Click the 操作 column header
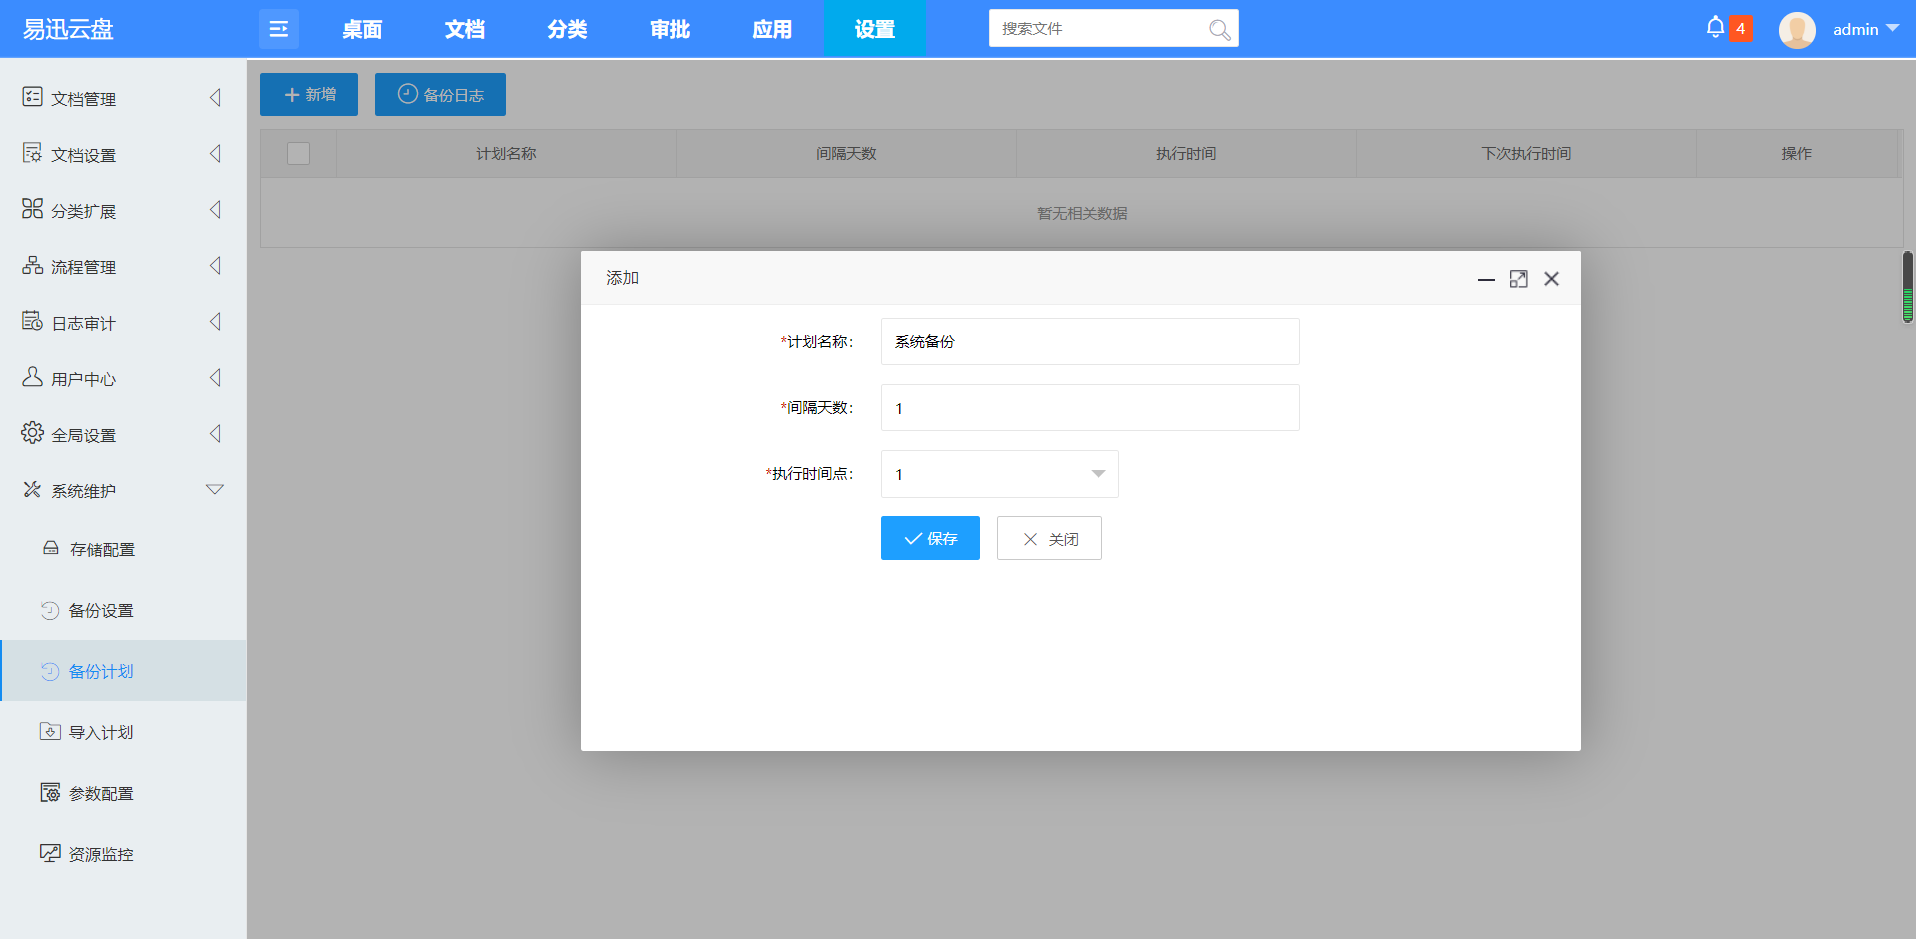The image size is (1916, 939). (1796, 153)
